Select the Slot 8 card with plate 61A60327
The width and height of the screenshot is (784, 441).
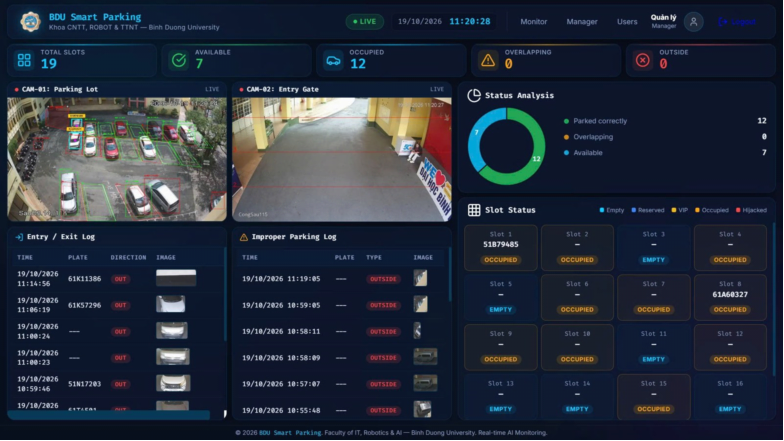point(730,298)
